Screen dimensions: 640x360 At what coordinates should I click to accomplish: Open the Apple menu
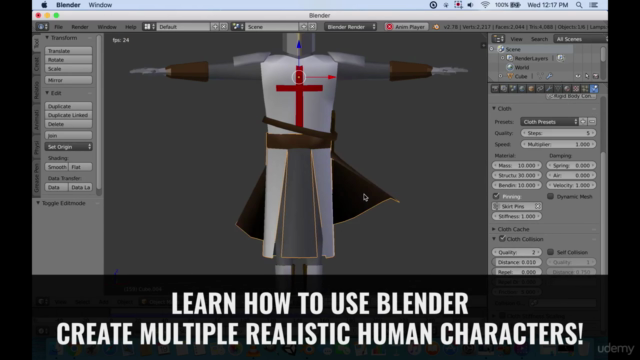point(44,5)
